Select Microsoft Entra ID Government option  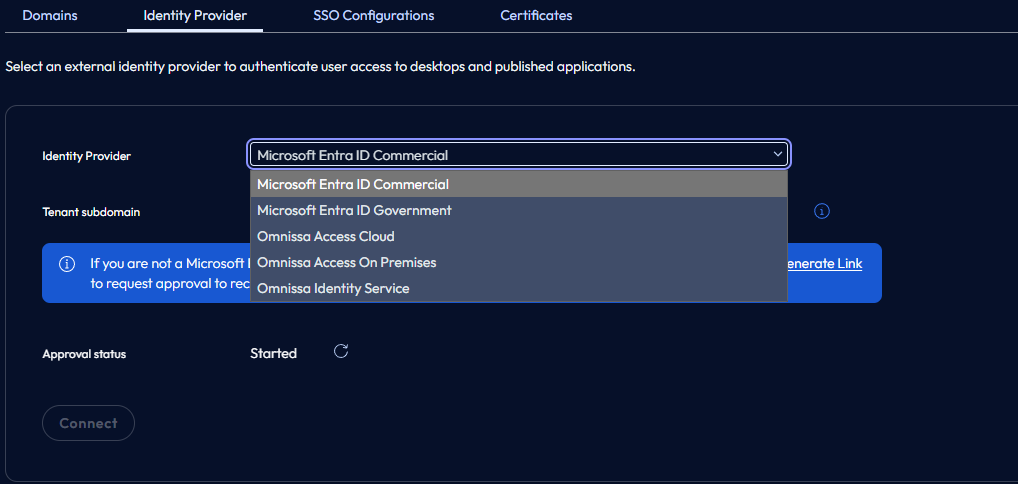pyautogui.click(x=354, y=210)
